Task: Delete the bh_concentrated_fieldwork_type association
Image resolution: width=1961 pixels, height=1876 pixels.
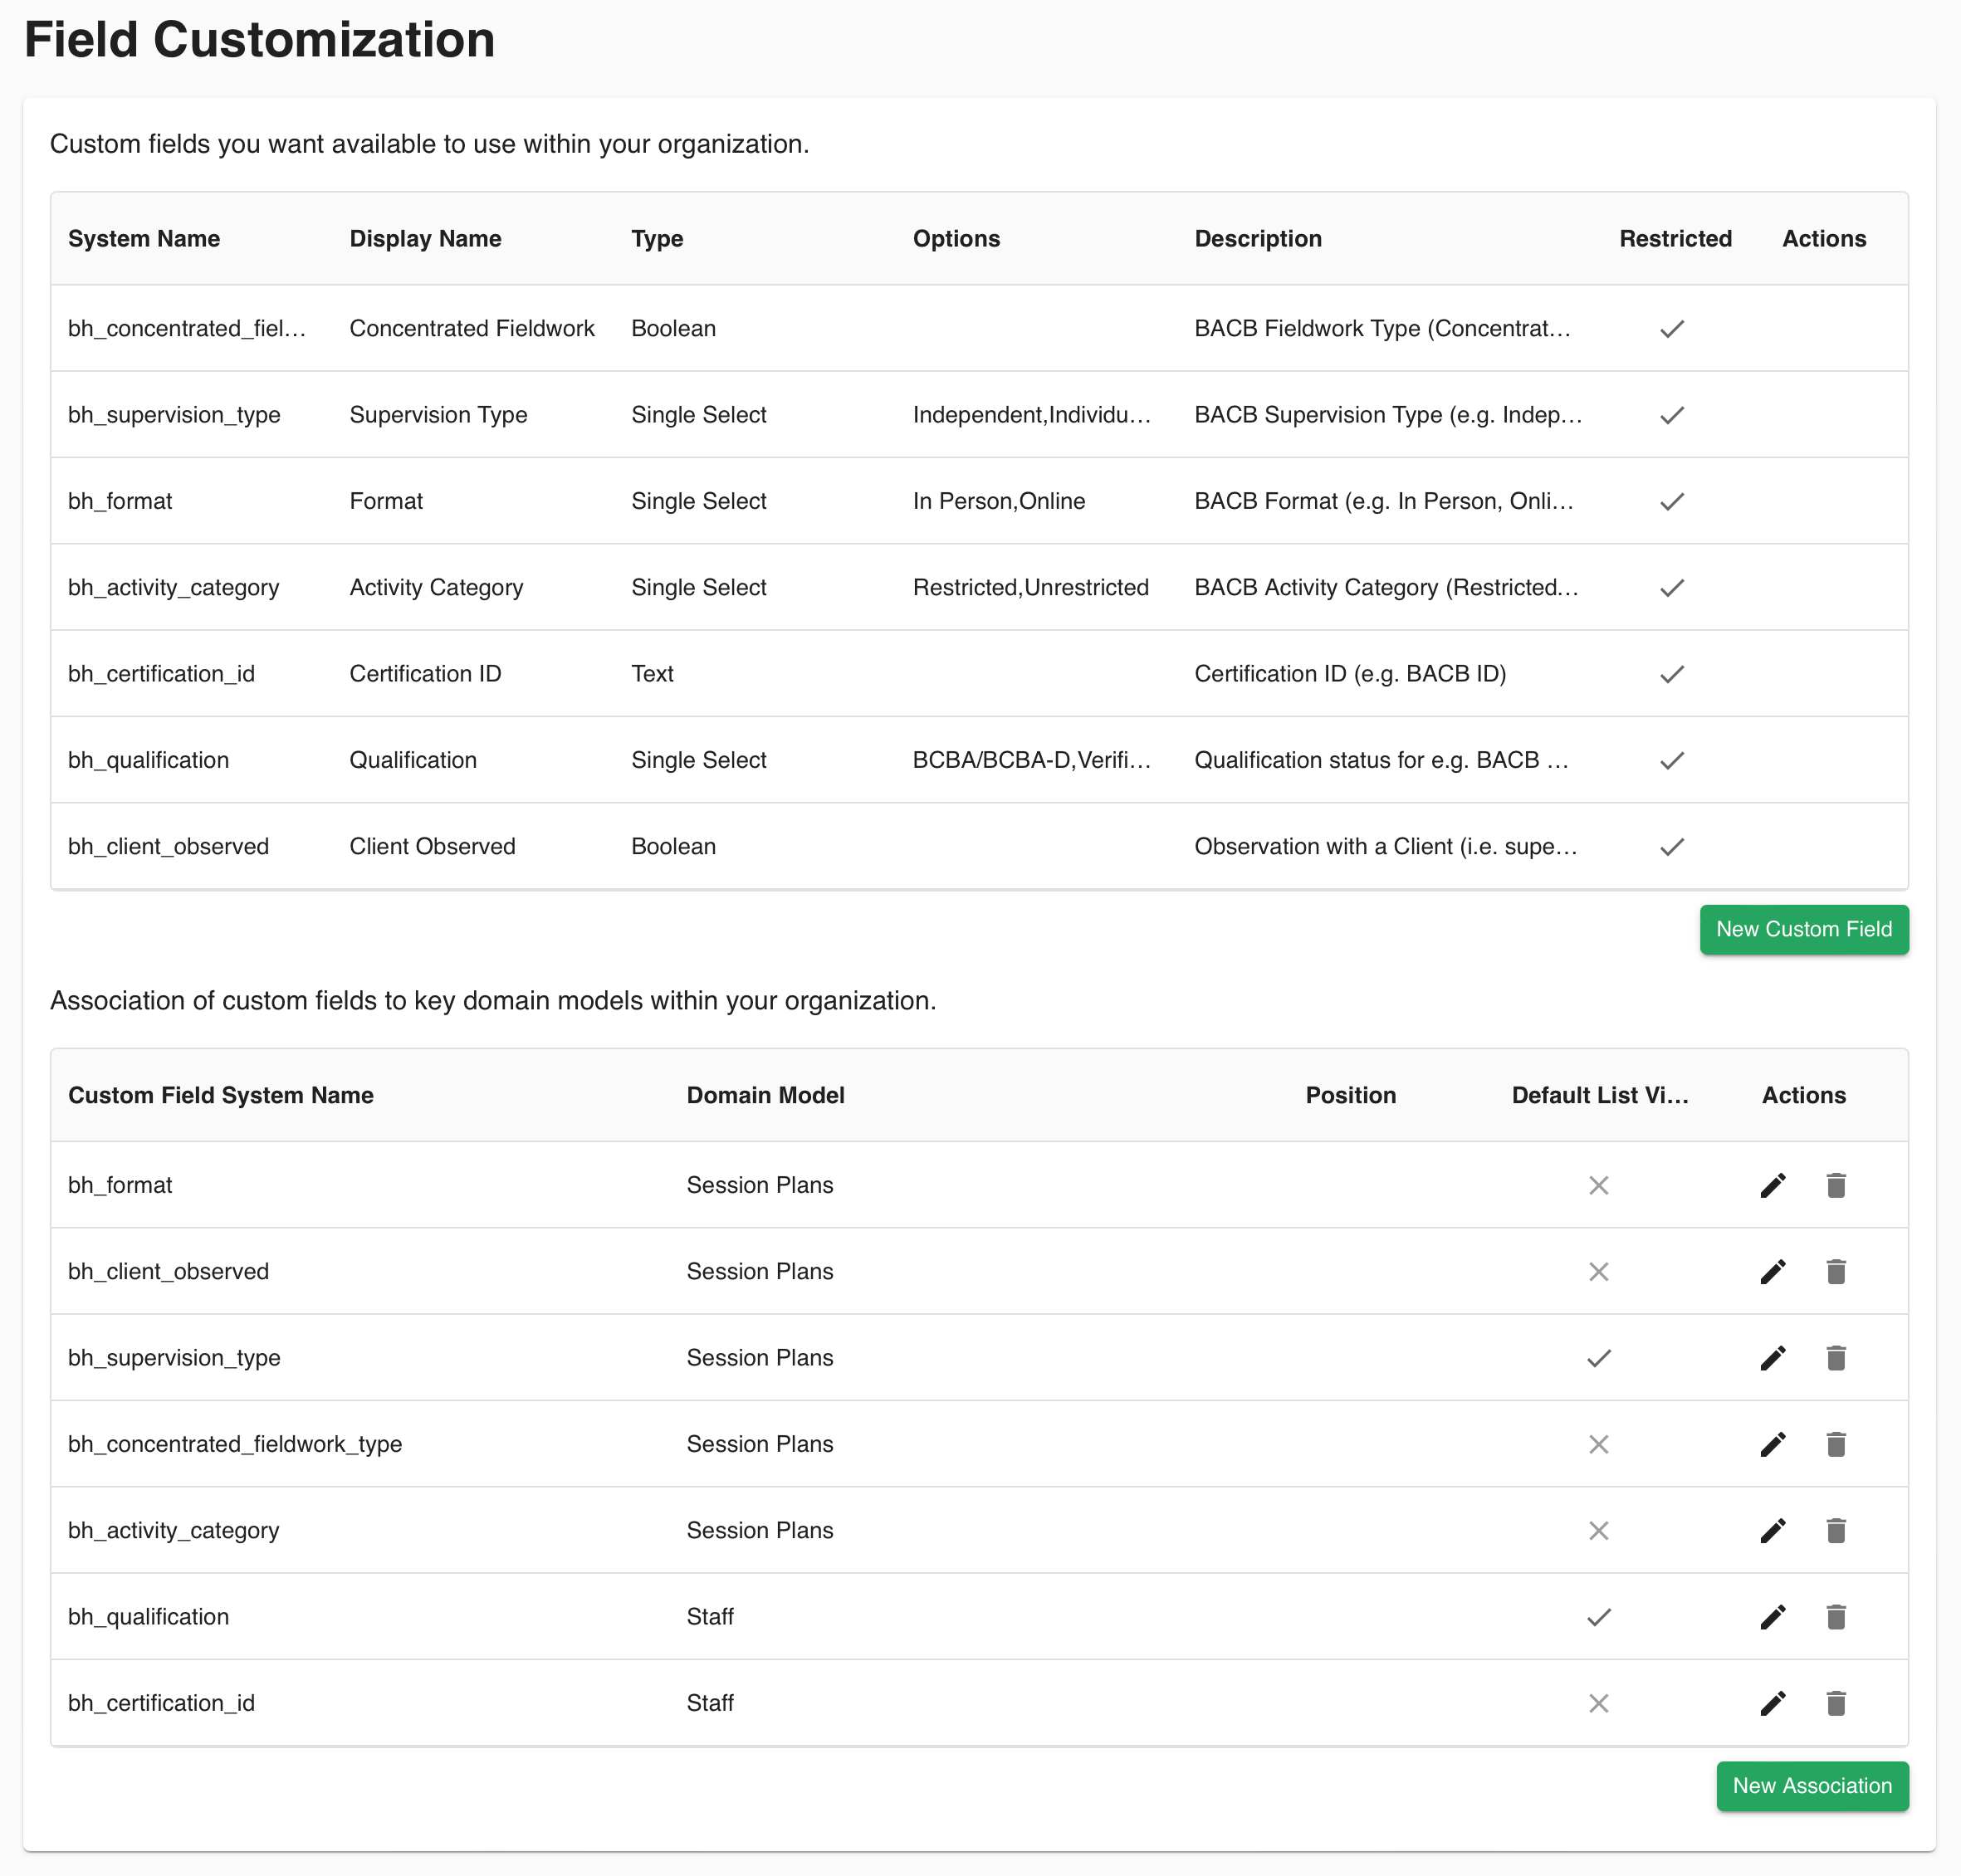Action: click(1835, 1444)
